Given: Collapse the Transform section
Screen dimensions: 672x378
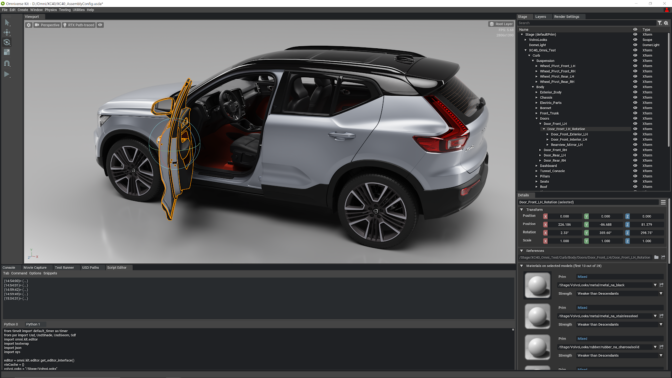Looking at the screenshot, I should [522, 210].
